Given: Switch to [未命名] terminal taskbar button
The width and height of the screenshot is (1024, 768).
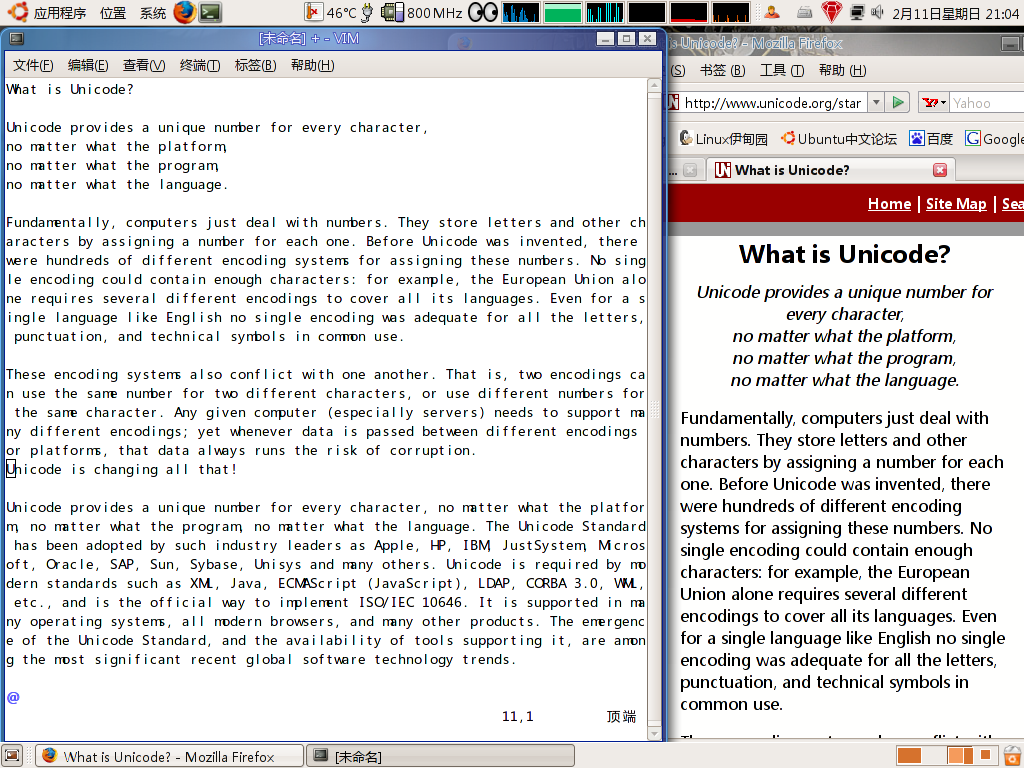Looking at the screenshot, I should (440, 756).
